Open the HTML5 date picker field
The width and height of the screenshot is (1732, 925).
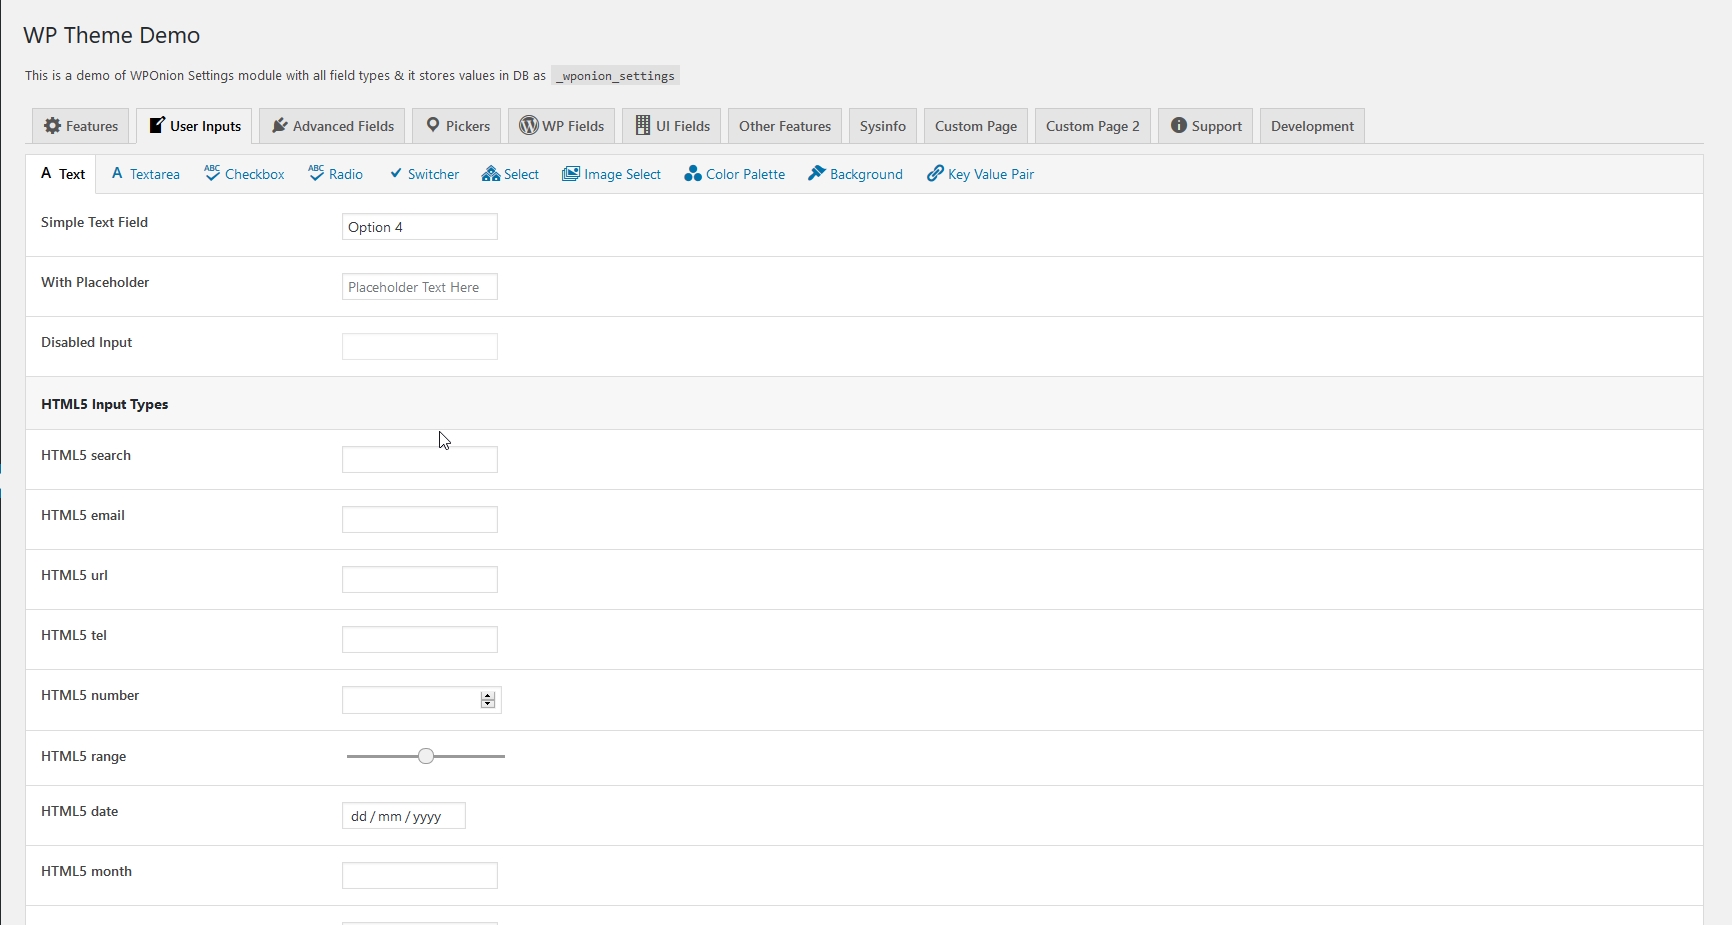coord(404,816)
